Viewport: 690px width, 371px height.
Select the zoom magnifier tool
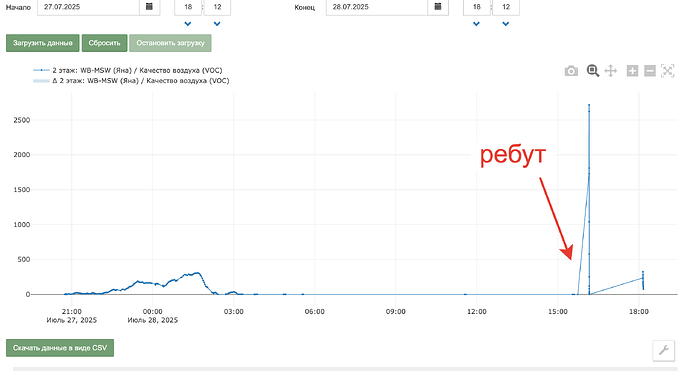pos(593,71)
